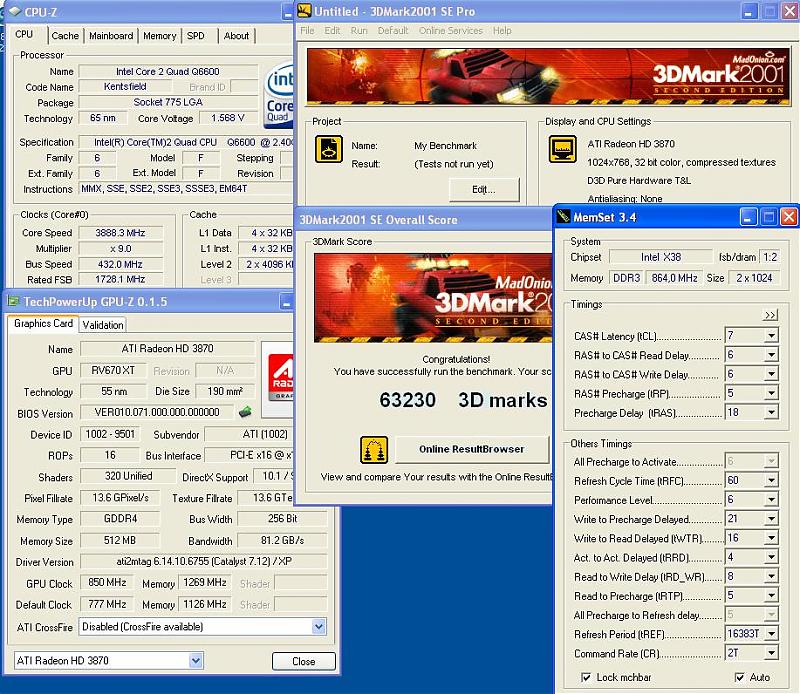Viewport: 800px width, 694px height.
Task: Click the ATI Radeon logo in GPU-Z
Action: click(x=280, y=379)
